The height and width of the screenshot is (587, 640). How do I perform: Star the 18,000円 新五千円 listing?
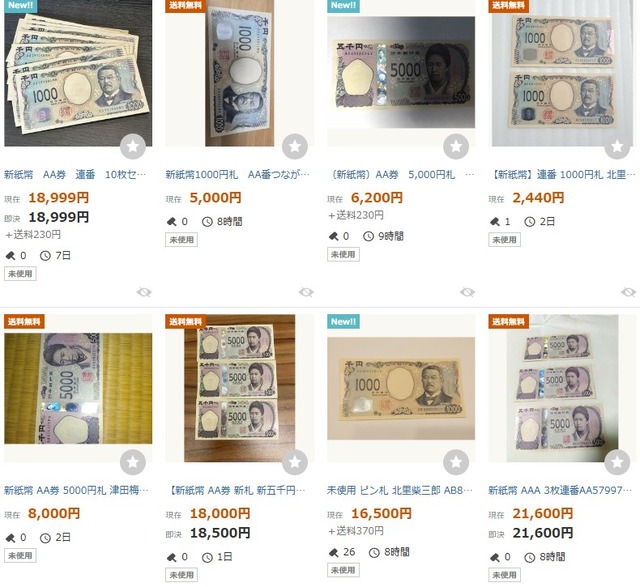[x=295, y=462]
